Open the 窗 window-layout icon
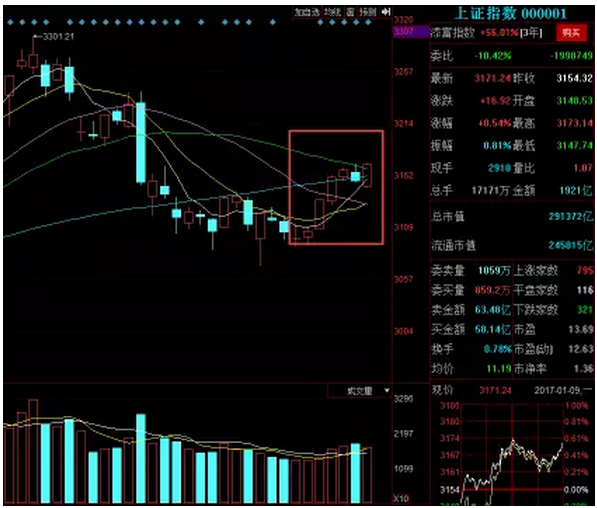The height and width of the screenshot is (508, 597). coord(350,12)
